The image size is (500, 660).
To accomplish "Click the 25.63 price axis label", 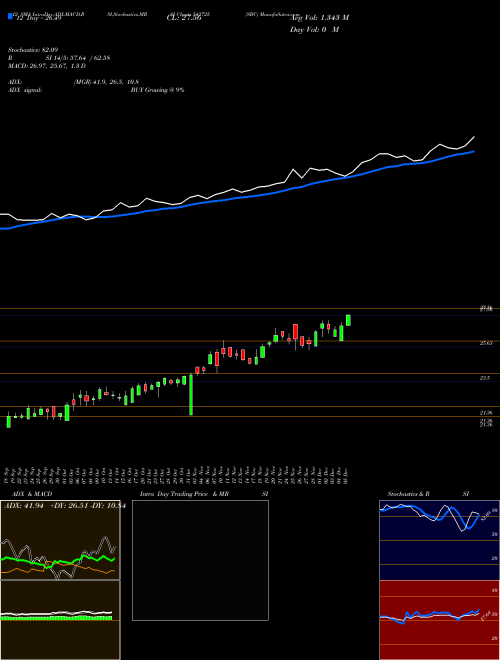I will 486,343.
